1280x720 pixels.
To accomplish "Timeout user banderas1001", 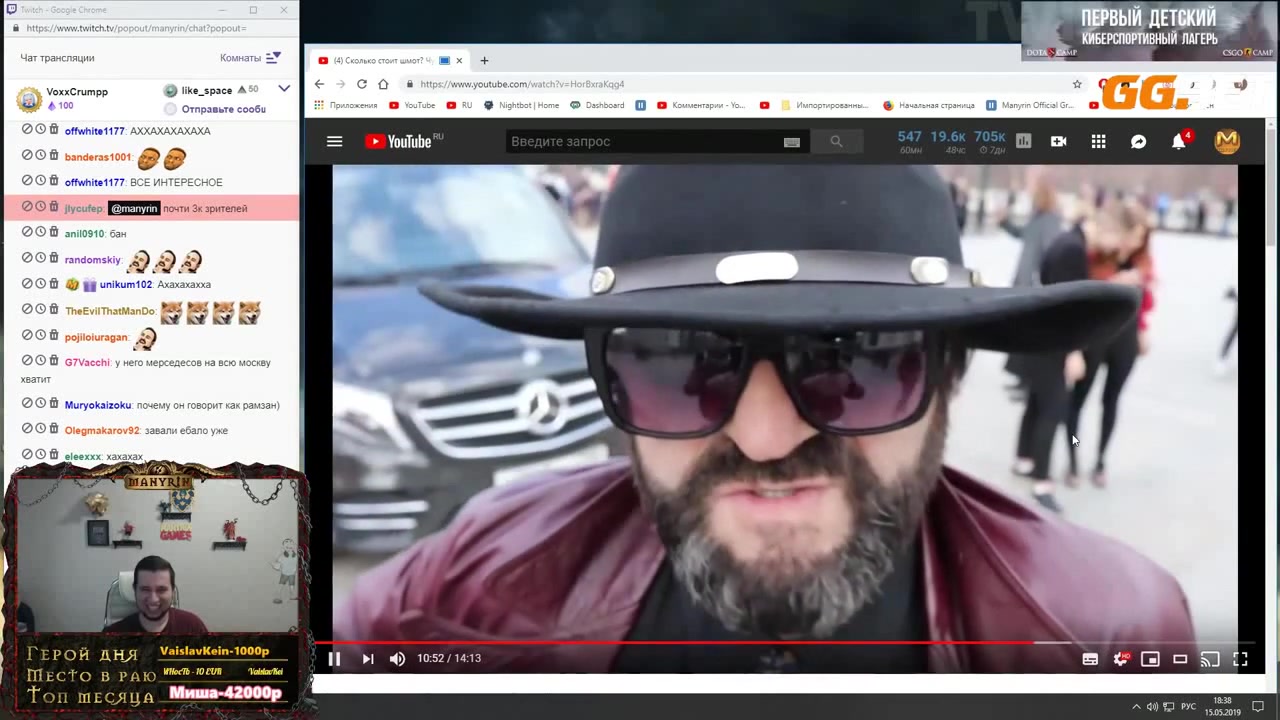I will click(x=41, y=155).
